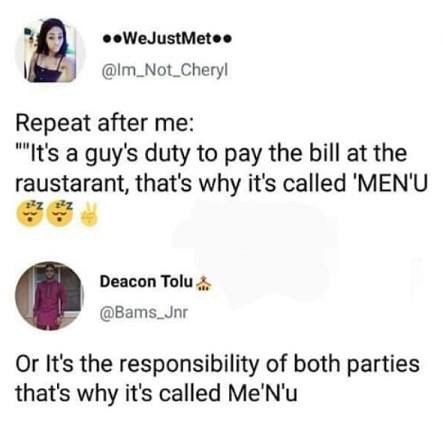Click the ••WeJustMet•• display name
The height and width of the screenshot is (422, 443).
(167, 40)
